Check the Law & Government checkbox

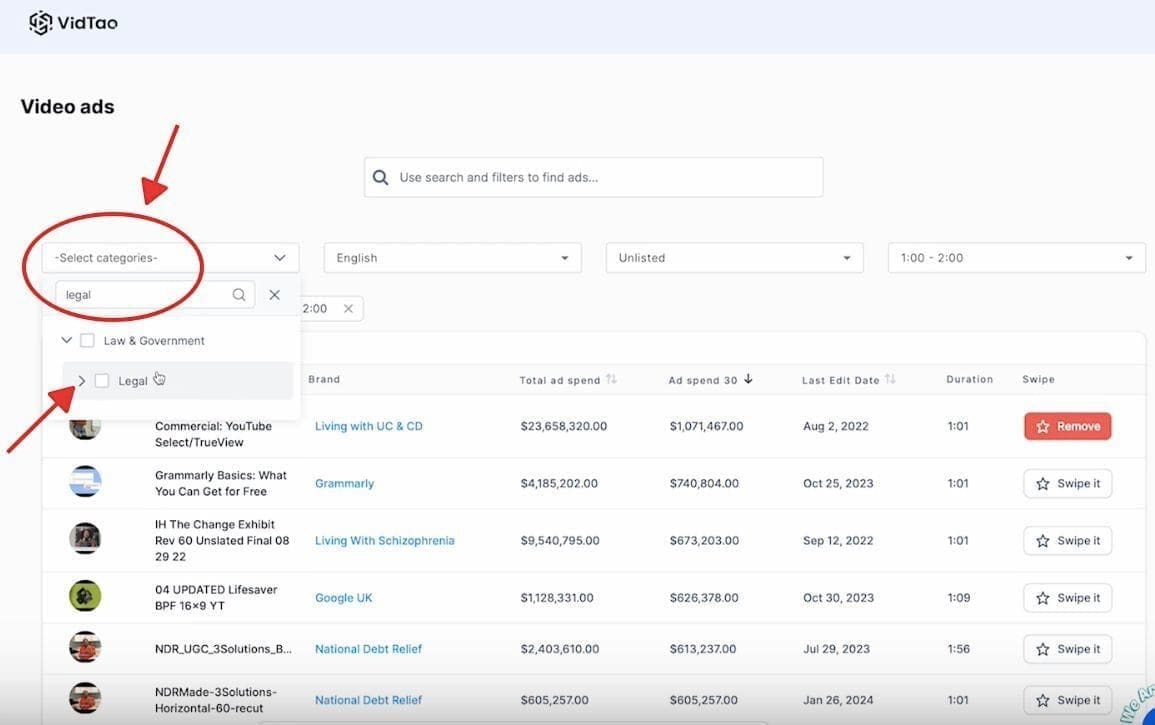(x=87, y=341)
